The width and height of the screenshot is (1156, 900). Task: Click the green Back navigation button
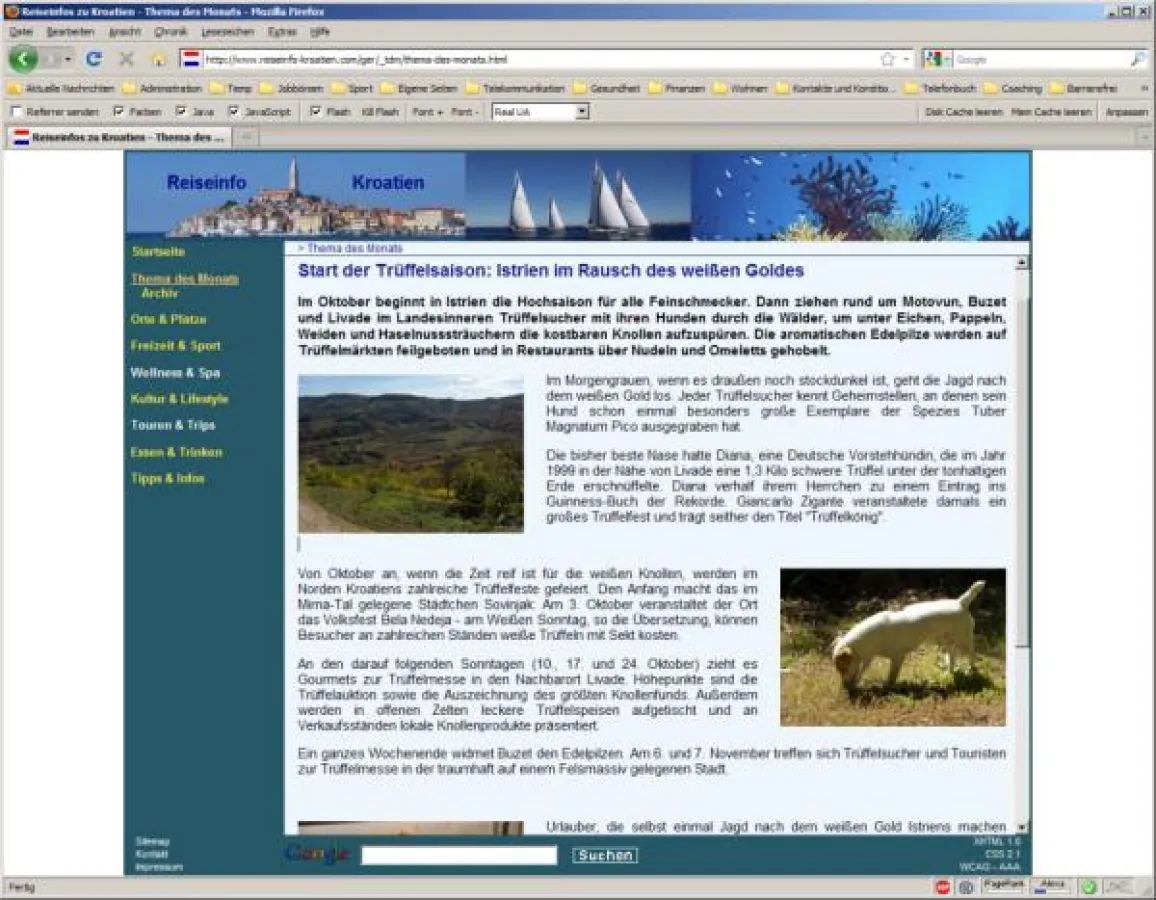tap(23, 59)
